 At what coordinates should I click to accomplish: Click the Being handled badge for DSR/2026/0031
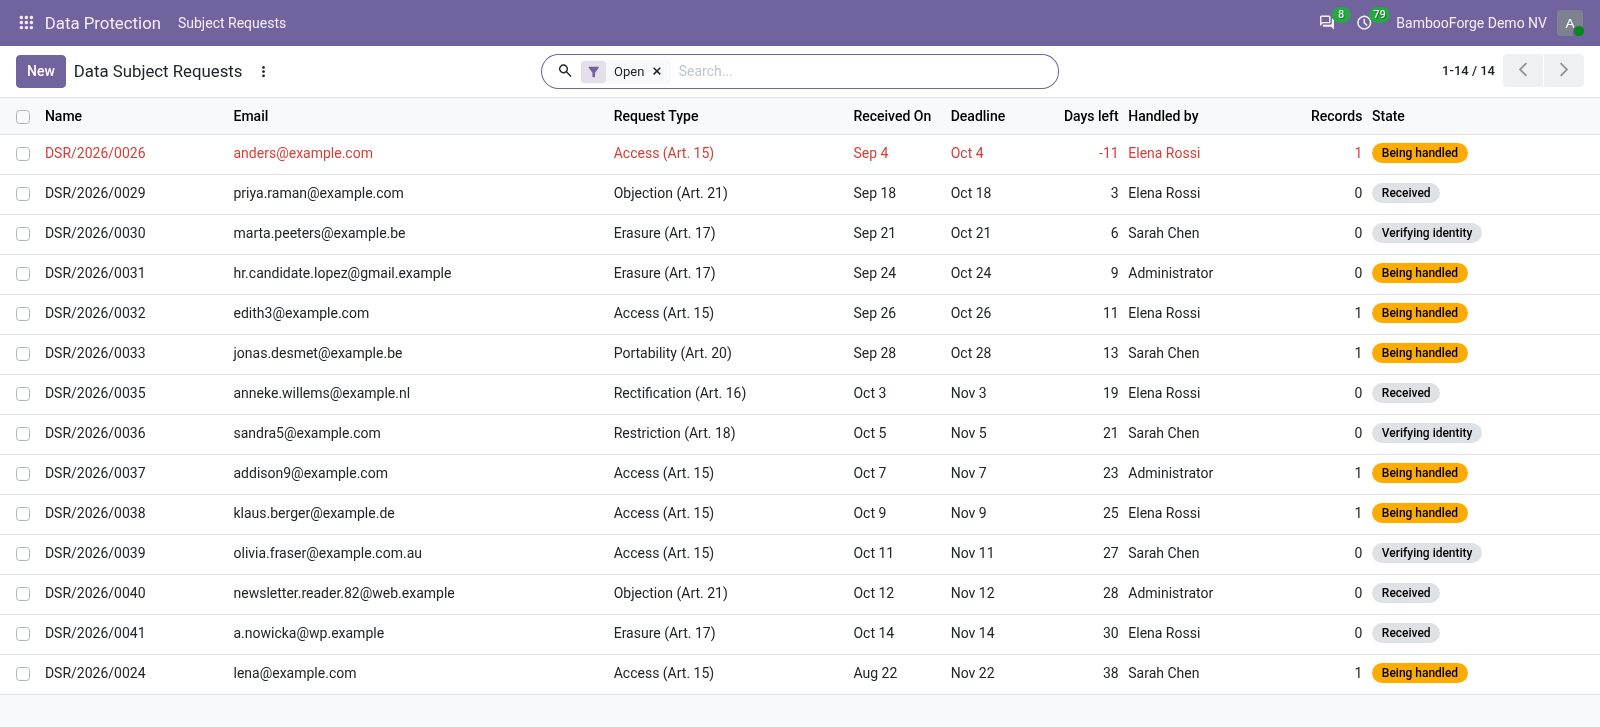coord(1420,273)
